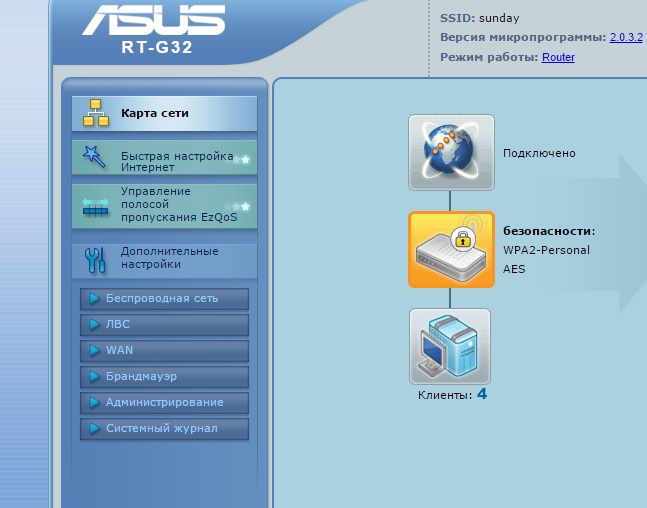The width and height of the screenshot is (647, 508).
Task: Click the ASUS logo in the header
Action: (x=153, y=20)
